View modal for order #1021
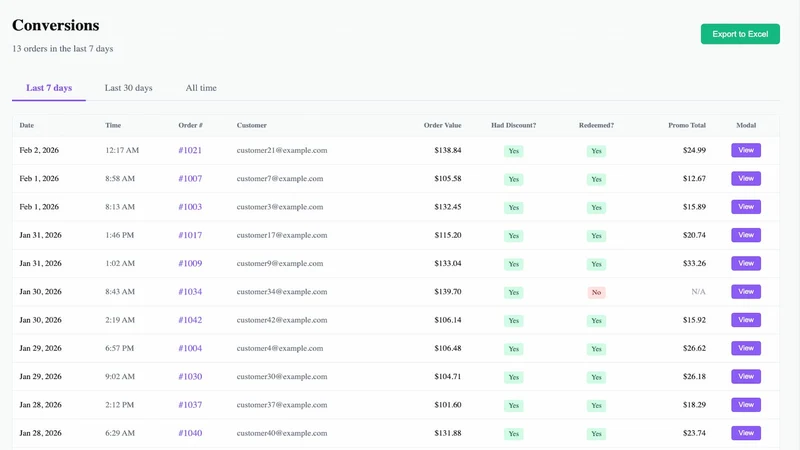 745,150
